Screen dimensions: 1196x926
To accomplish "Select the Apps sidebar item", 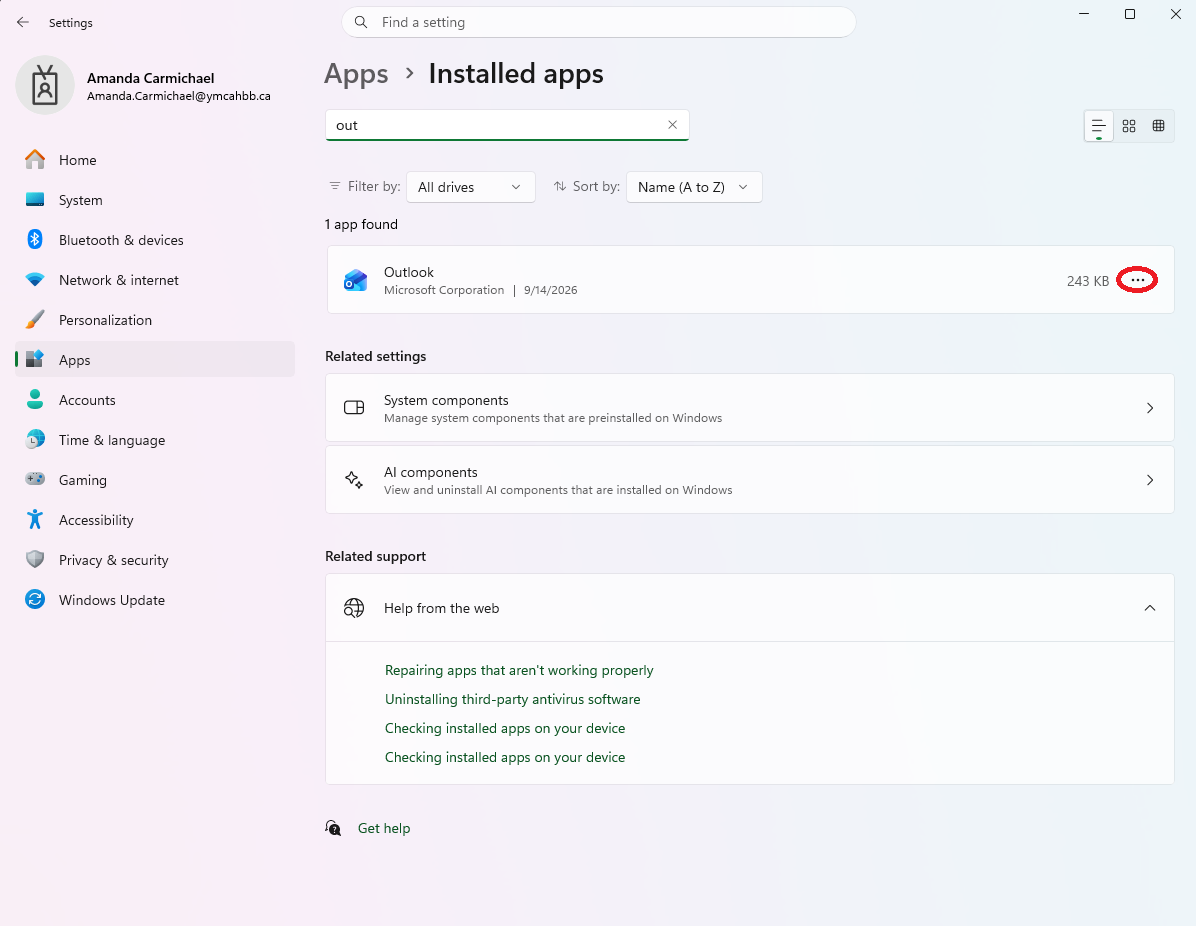I will click(x=155, y=359).
